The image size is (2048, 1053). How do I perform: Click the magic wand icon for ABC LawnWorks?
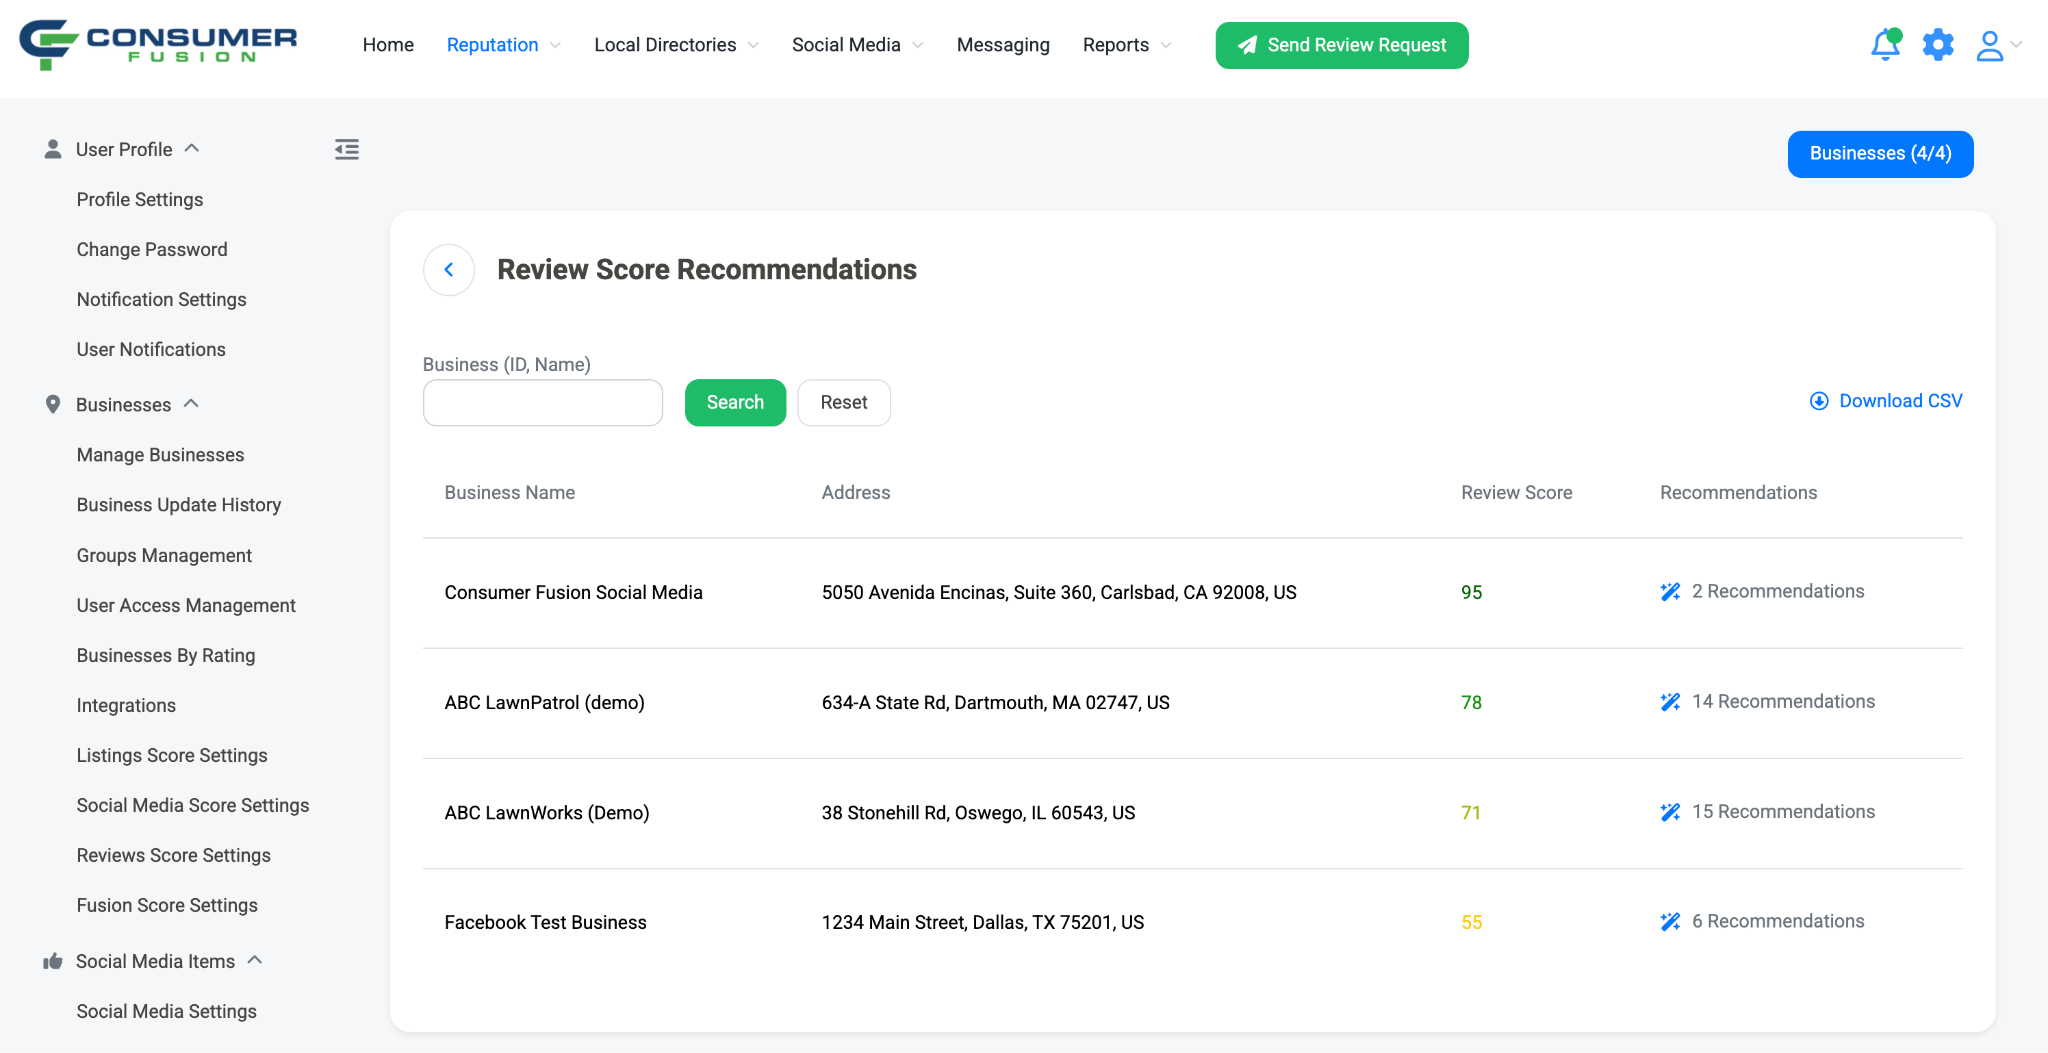(x=1670, y=812)
